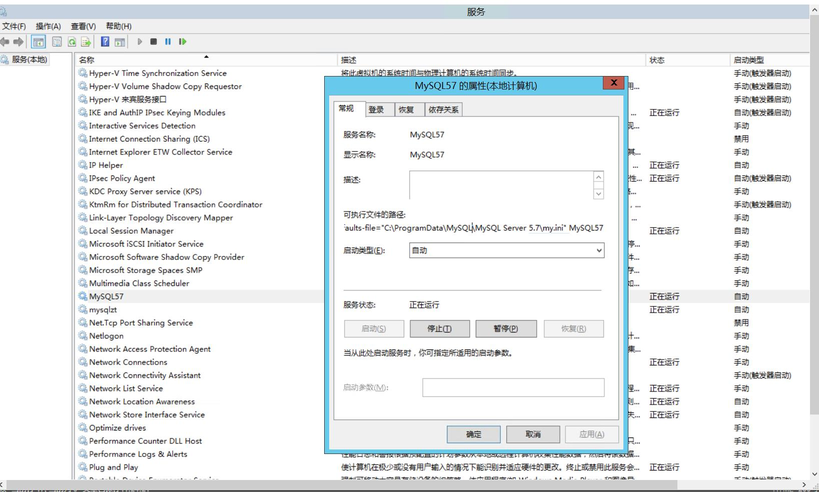
Task: Click the gear icon beside Network Connections
Action: [x=83, y=362]
